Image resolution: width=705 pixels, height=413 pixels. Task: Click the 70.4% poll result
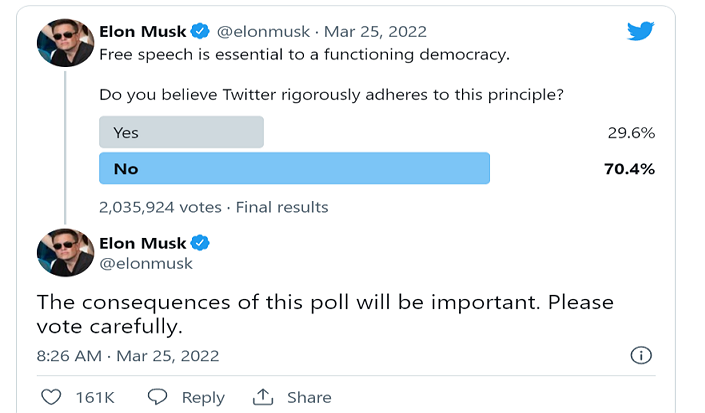[x=630, y=168]
